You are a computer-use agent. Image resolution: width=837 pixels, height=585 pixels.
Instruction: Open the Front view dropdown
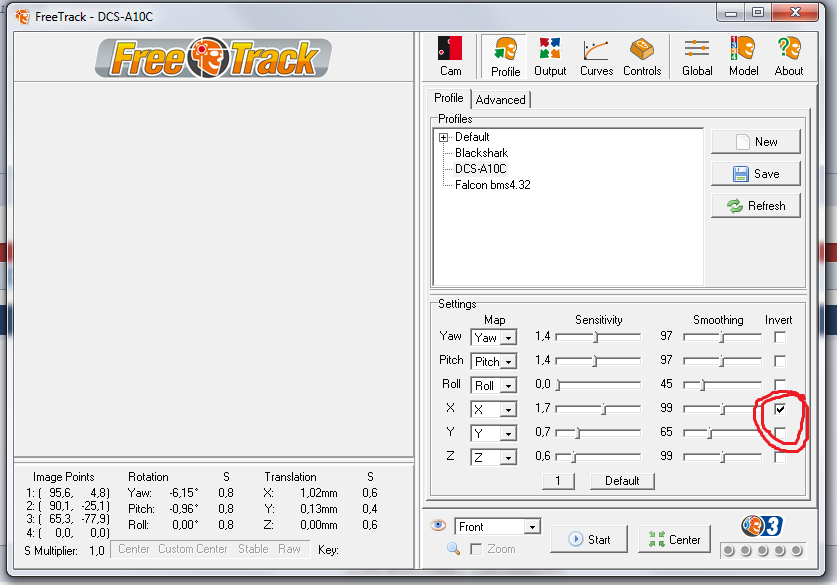tap(532, 527)
